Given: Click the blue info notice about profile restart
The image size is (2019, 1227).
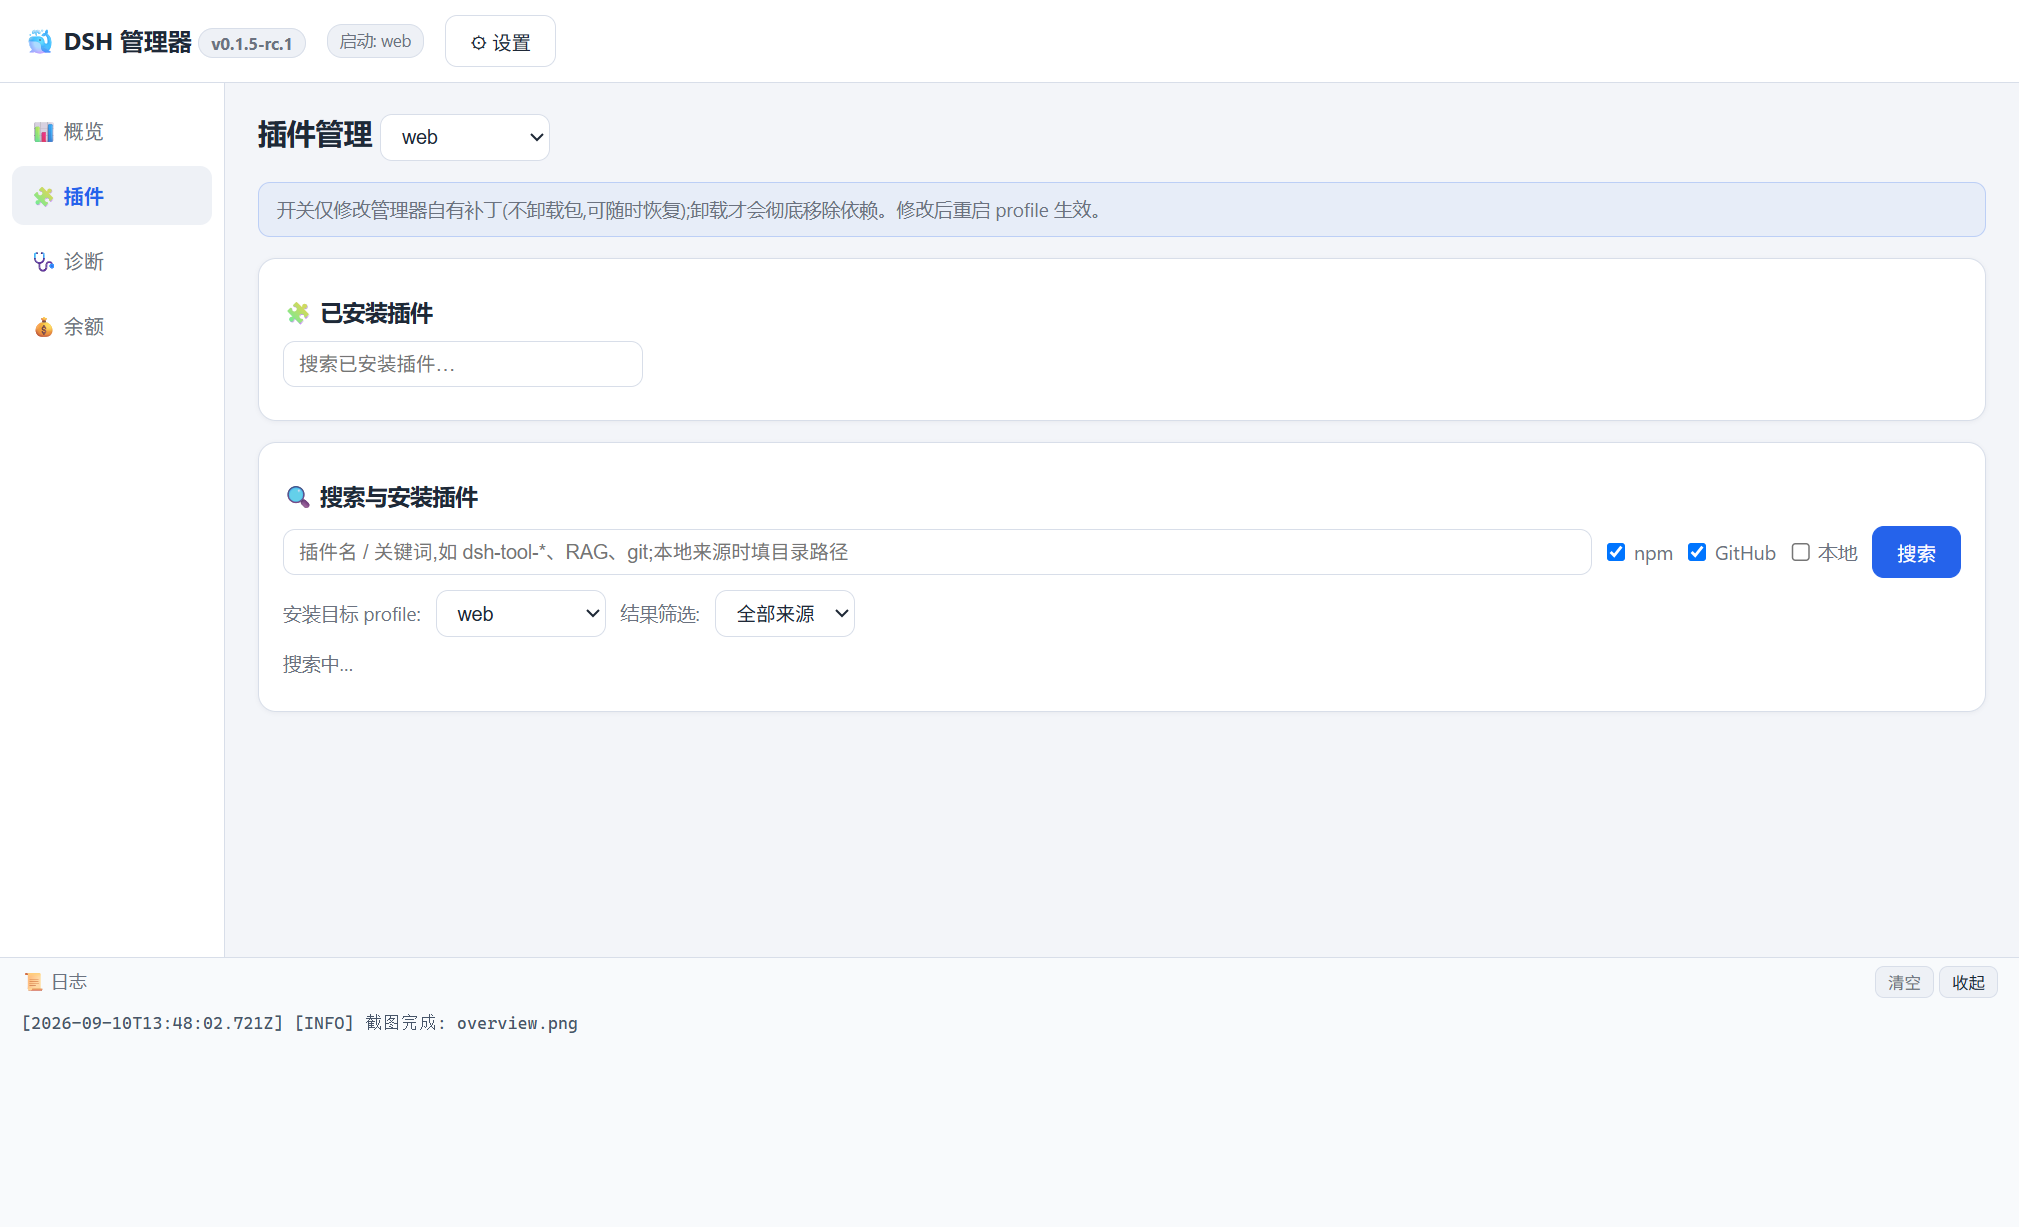Looking at the screenshot, I should 1122,210.
